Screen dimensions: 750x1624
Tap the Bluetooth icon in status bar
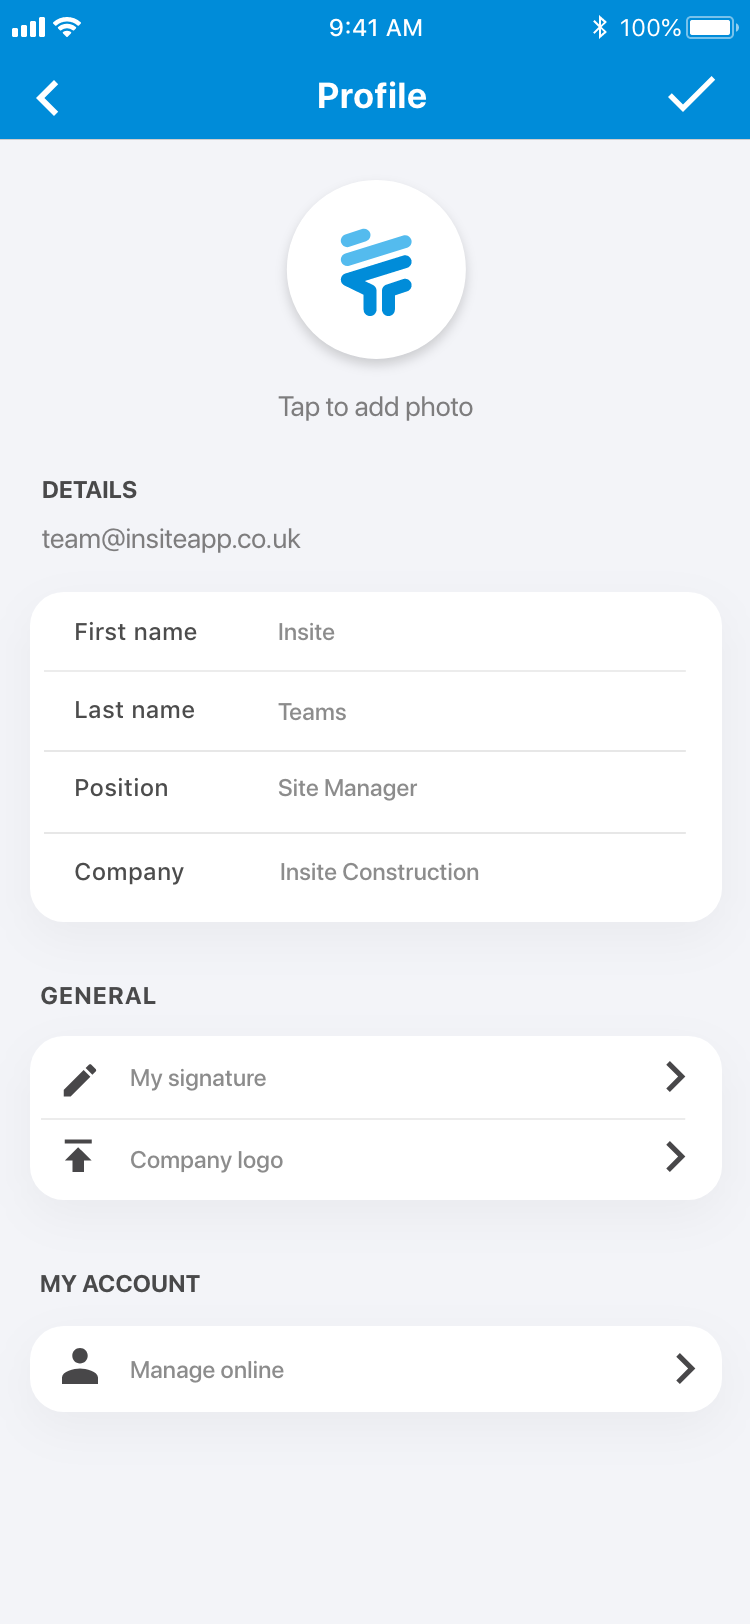pos(599,27)
